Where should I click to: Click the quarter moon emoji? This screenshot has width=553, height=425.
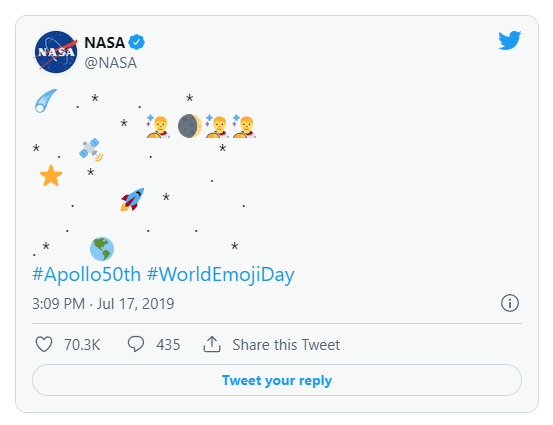pyautogui.click(x=190, y=126)
